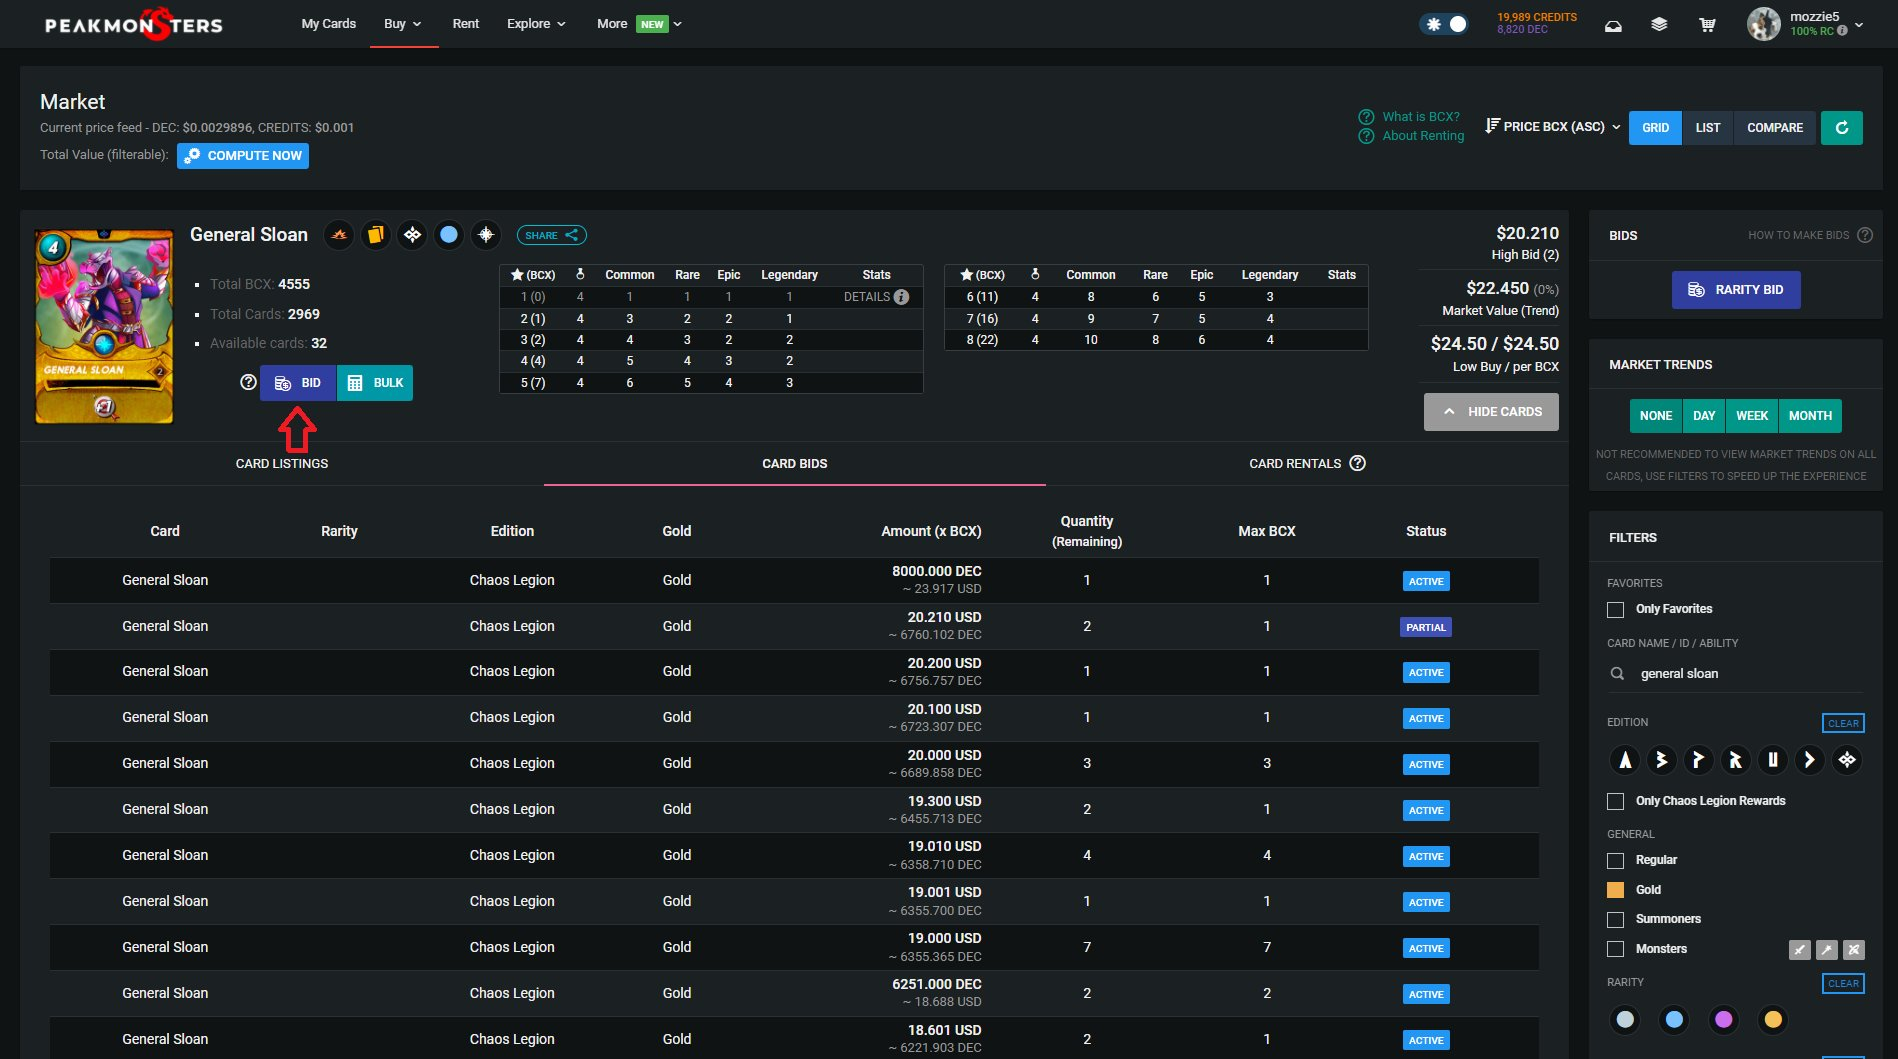Expand the More menu

(x=639, y=24)
